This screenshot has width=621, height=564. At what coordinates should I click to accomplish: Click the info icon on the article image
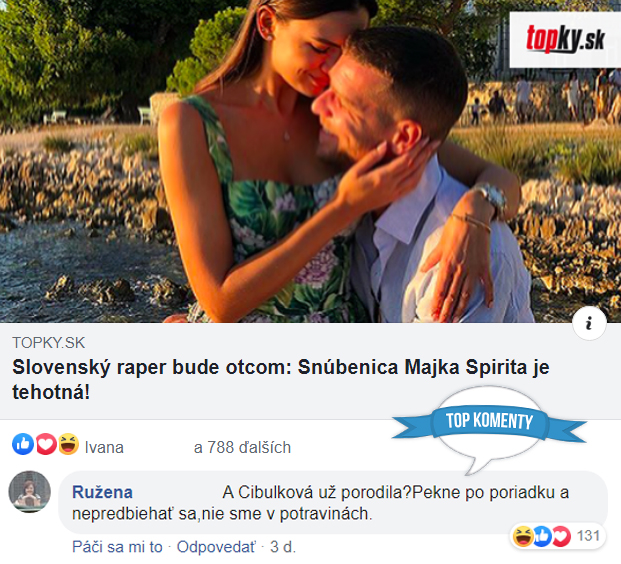pyautogui.click(x=589, y=323)
